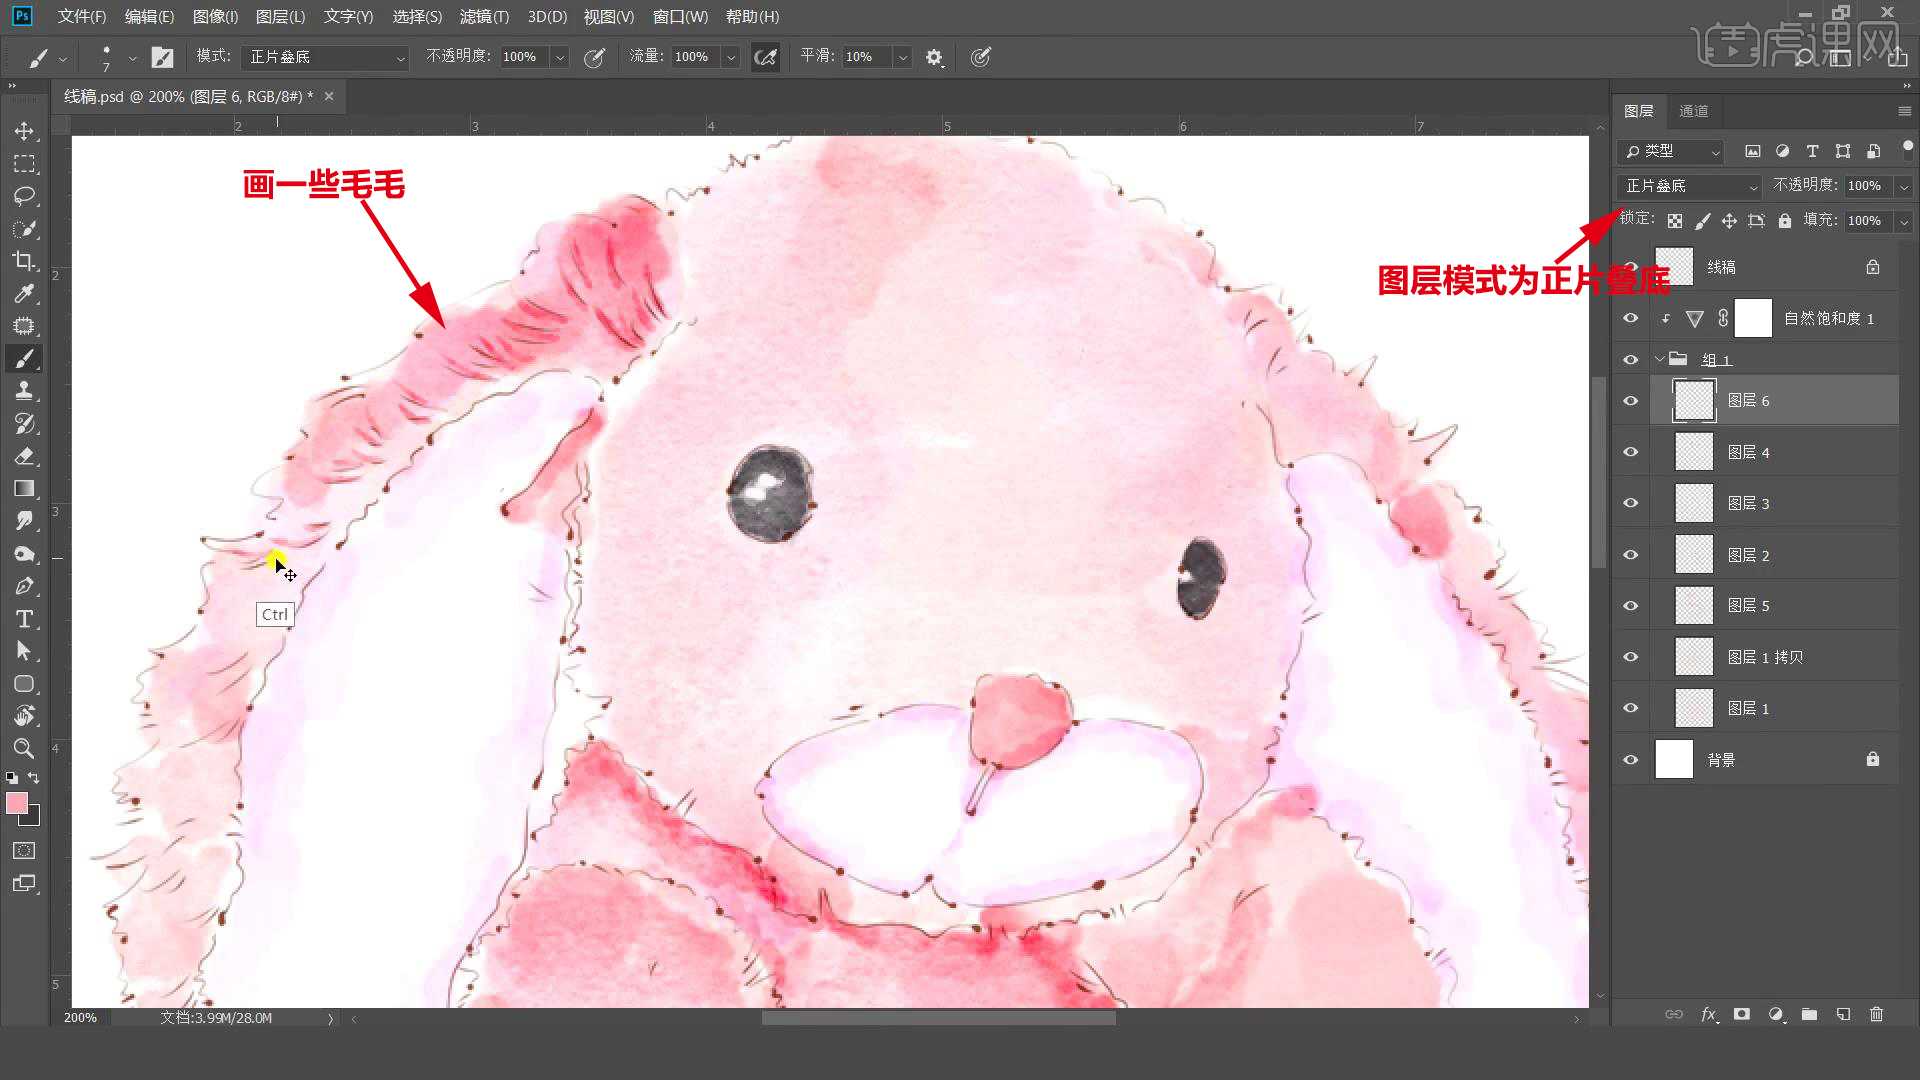The image size is (1920, 1080).
Task: Open layer filter 类型 dropdown
Action: click(x=1670, y=151)
